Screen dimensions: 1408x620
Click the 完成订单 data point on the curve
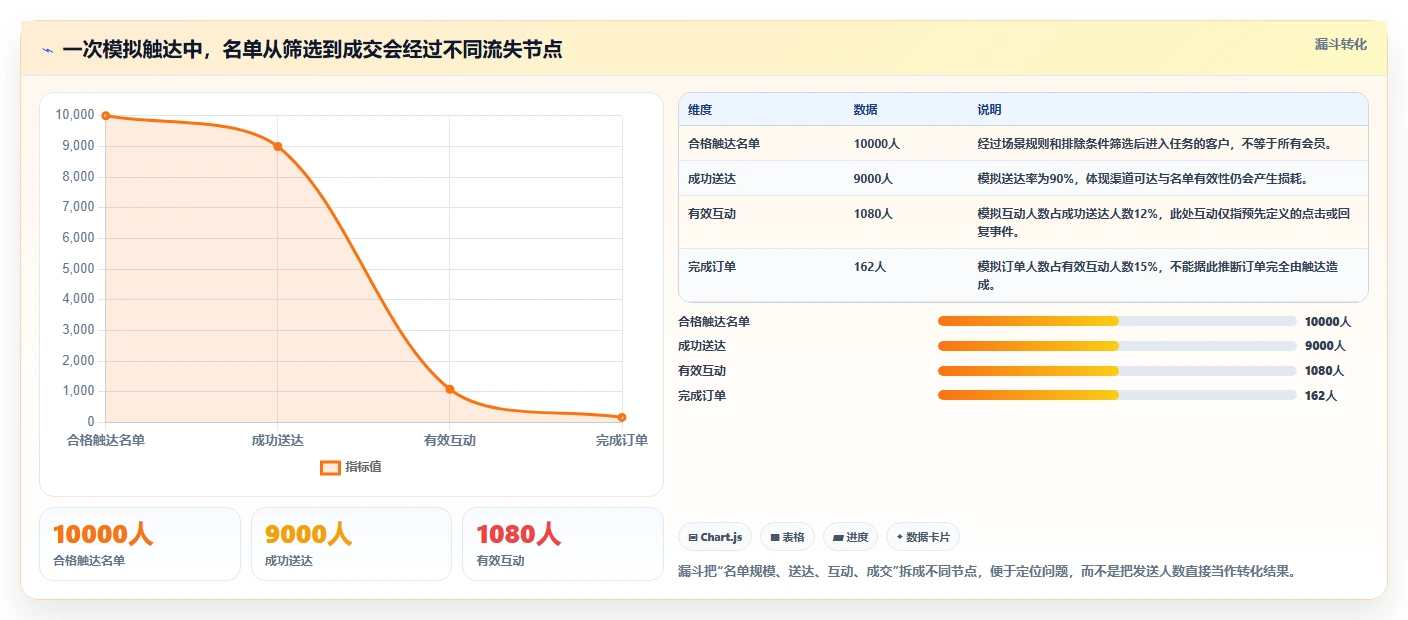pos(622,417)
